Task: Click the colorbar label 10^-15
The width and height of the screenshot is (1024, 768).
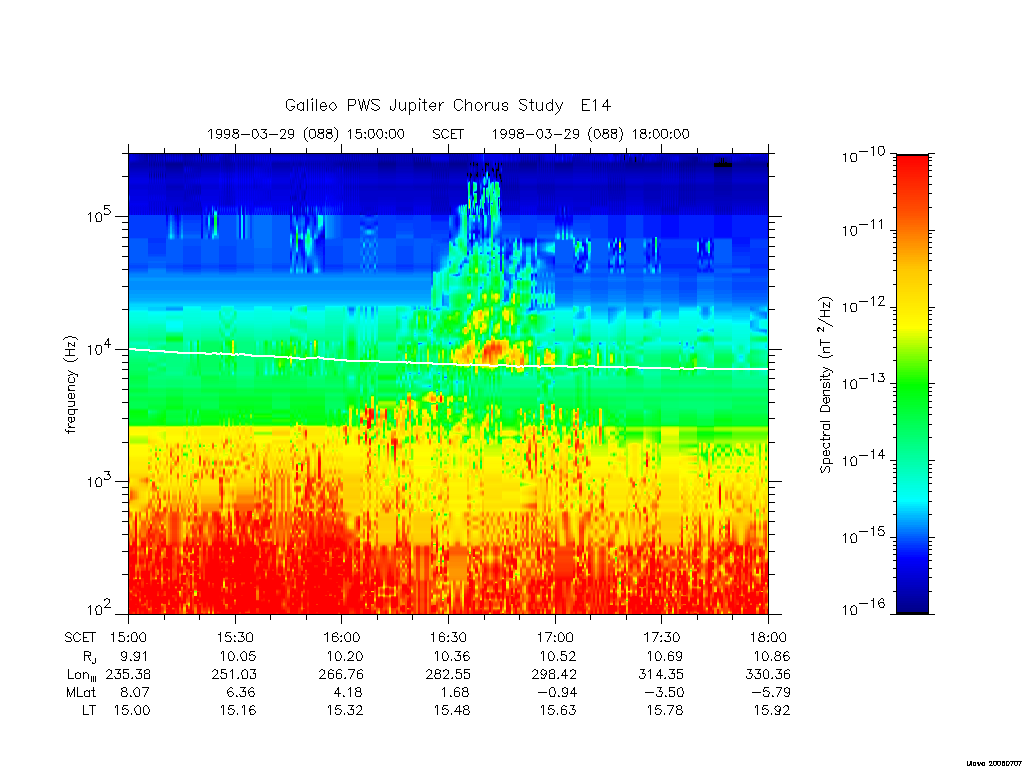Action: (863, 536)
